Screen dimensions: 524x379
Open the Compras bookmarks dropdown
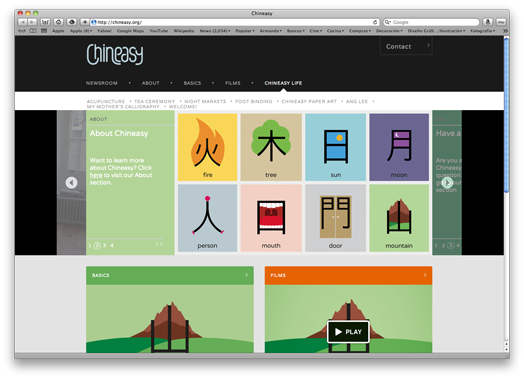360,31
